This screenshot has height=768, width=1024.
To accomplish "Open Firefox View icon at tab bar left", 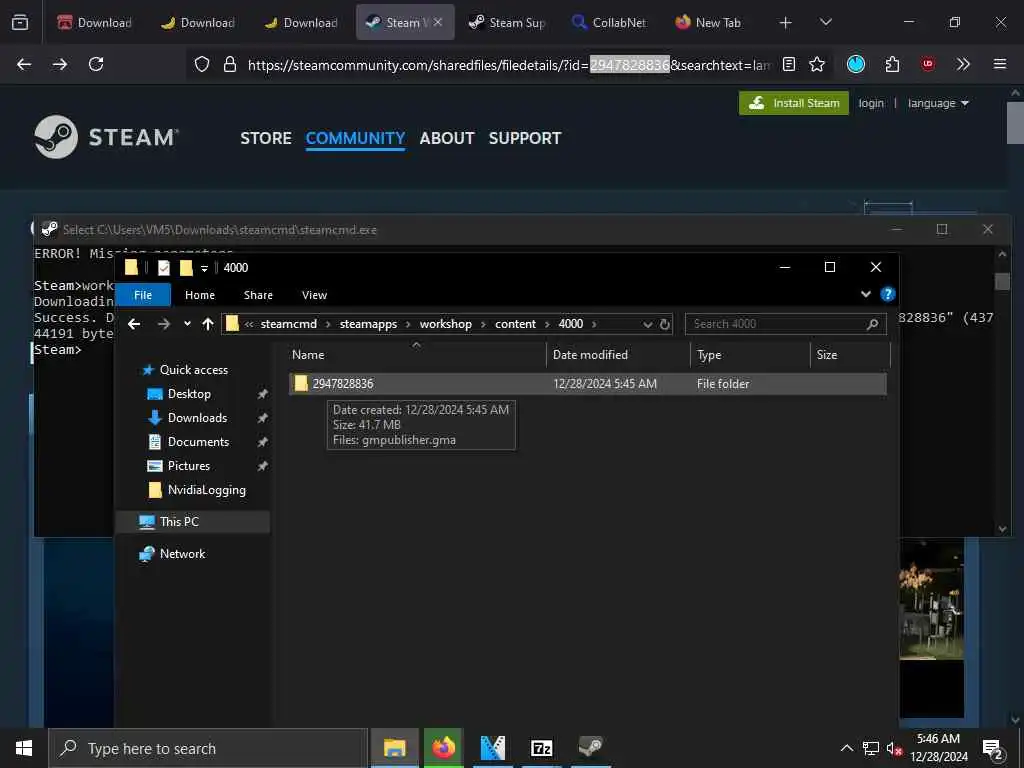I will coord(20,22).
